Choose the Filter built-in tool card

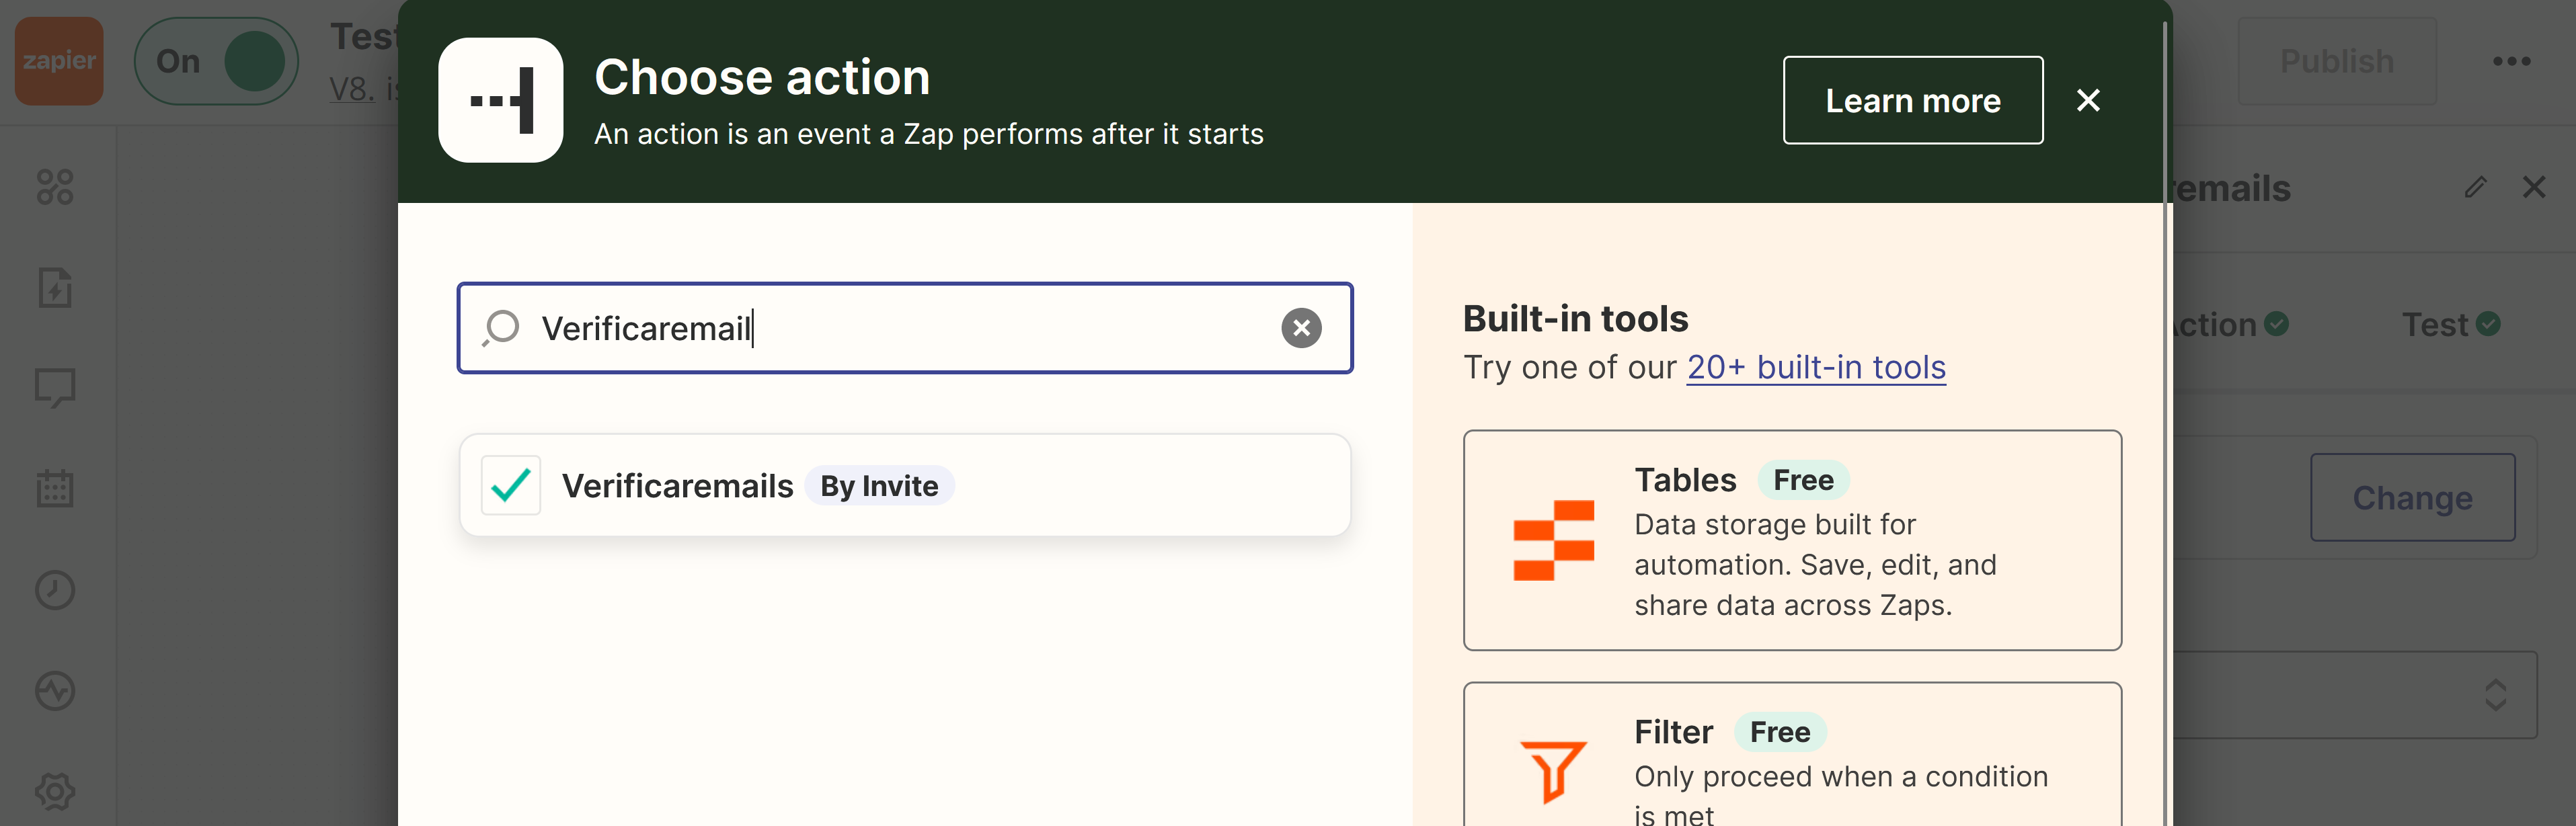click(x=1792, y=755)
